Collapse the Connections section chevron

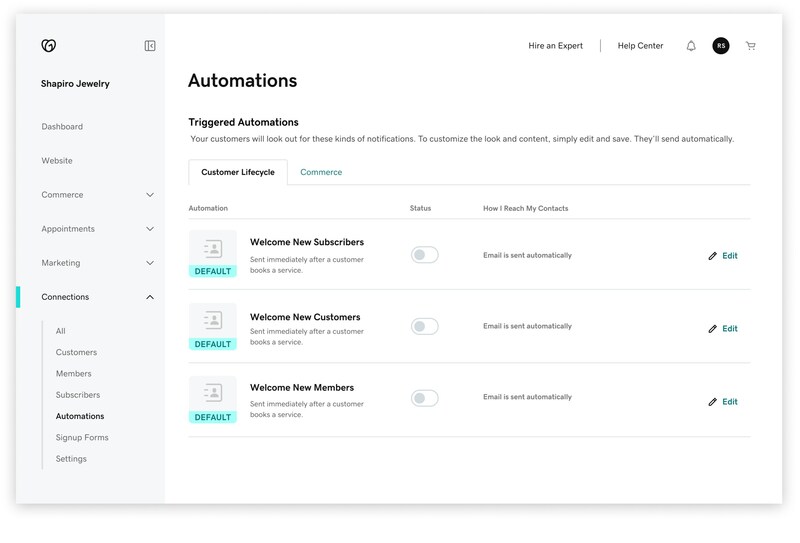150,297
